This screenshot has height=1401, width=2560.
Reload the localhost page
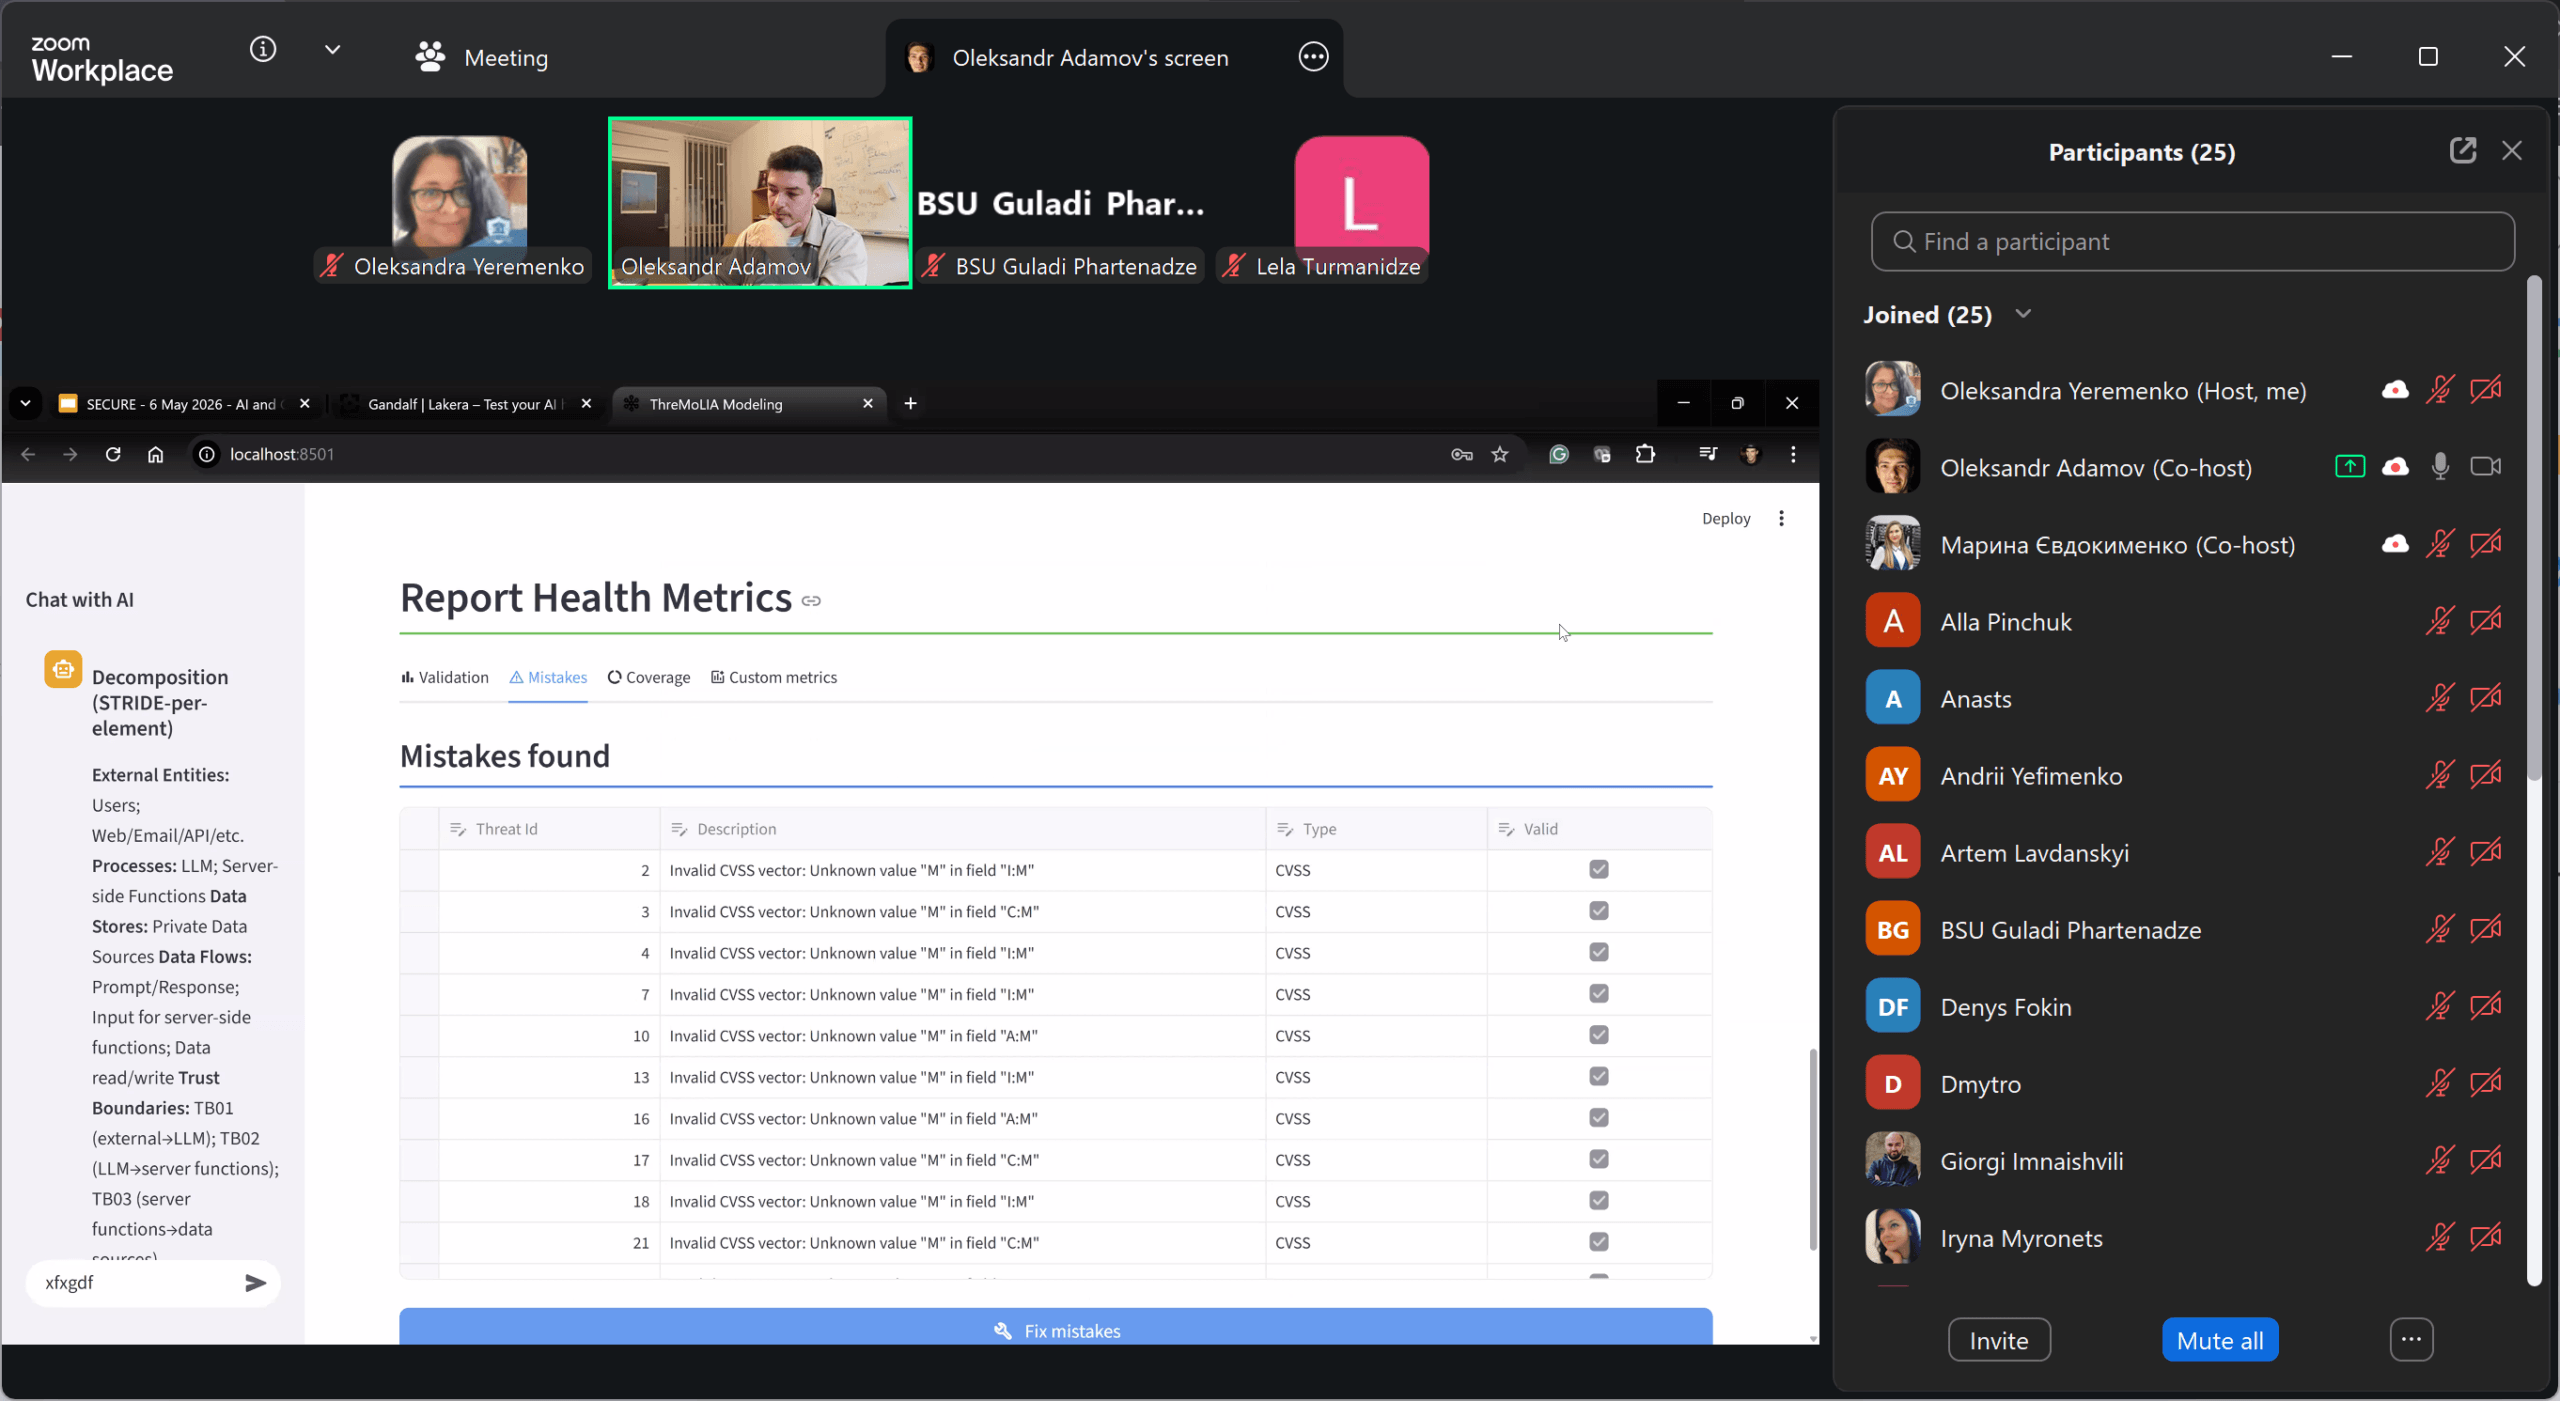[x=113, y=455]
